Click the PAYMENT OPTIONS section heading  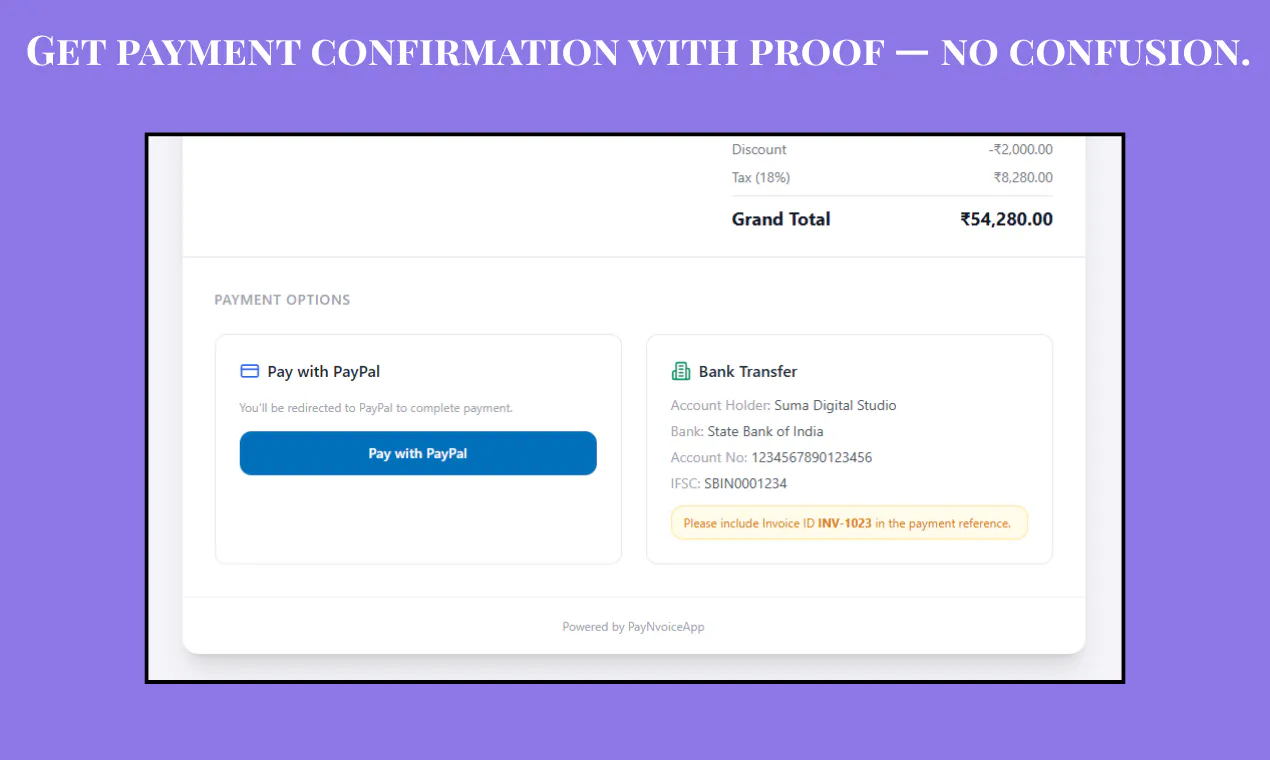tap(282, 300)
